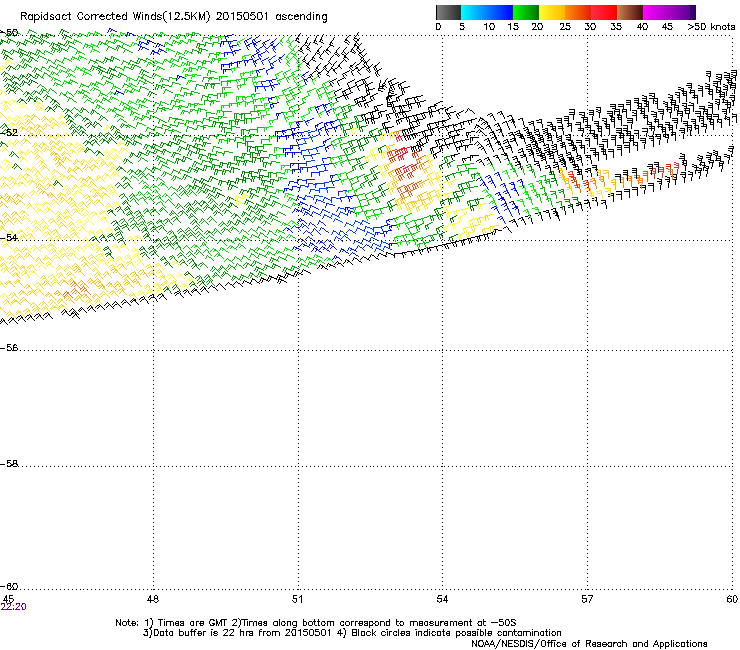Click the green 15-20 knots legend segment
The height and width of the screenshot is (650, 740).
pos(526,12)
